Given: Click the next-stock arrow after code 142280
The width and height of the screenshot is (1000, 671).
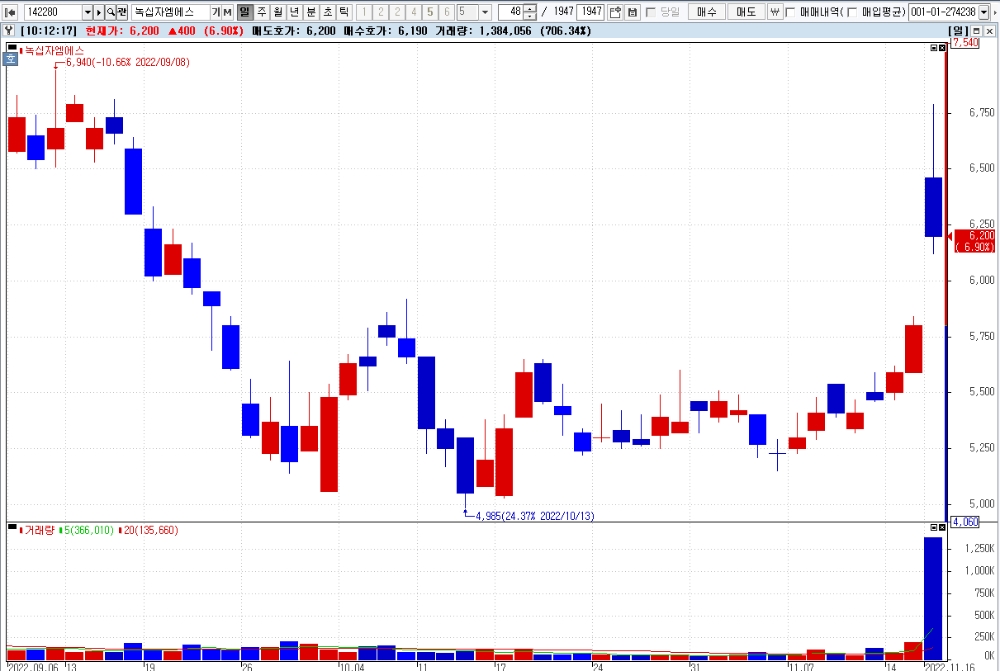Looking at the screenshot, I should (x=99, y=11).
